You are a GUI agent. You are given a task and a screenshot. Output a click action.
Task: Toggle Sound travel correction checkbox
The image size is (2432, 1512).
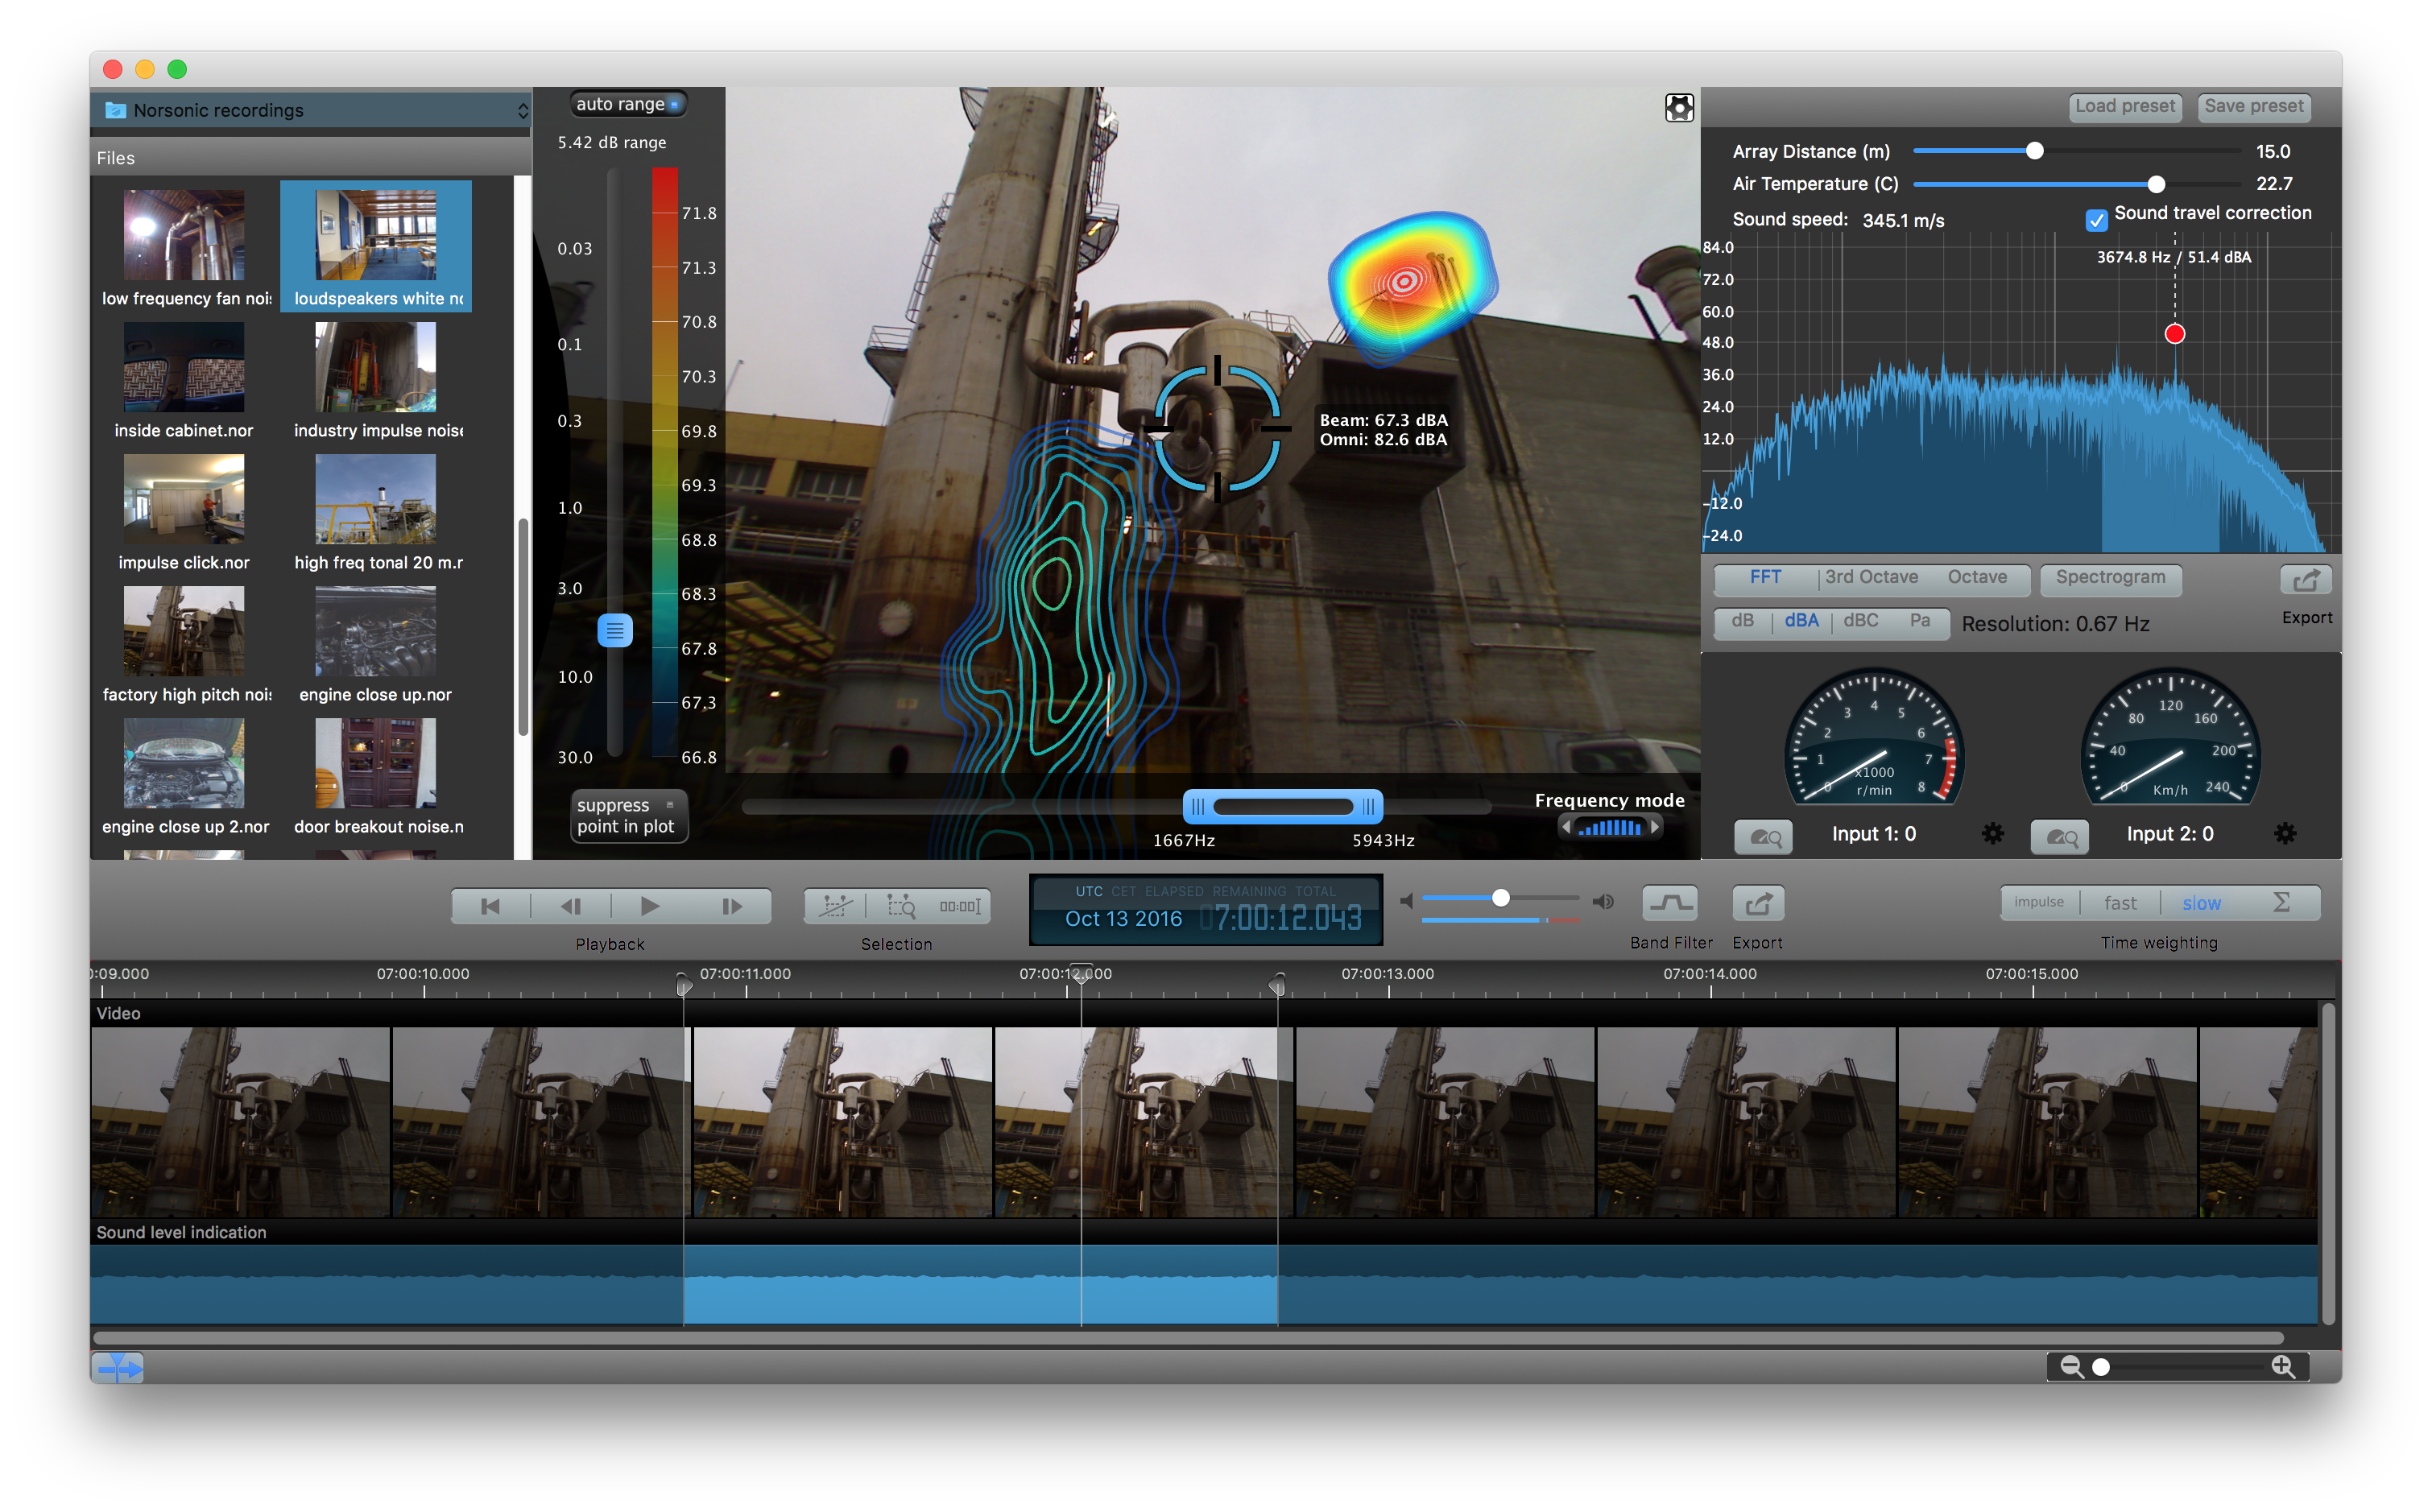click(2096, 219)
